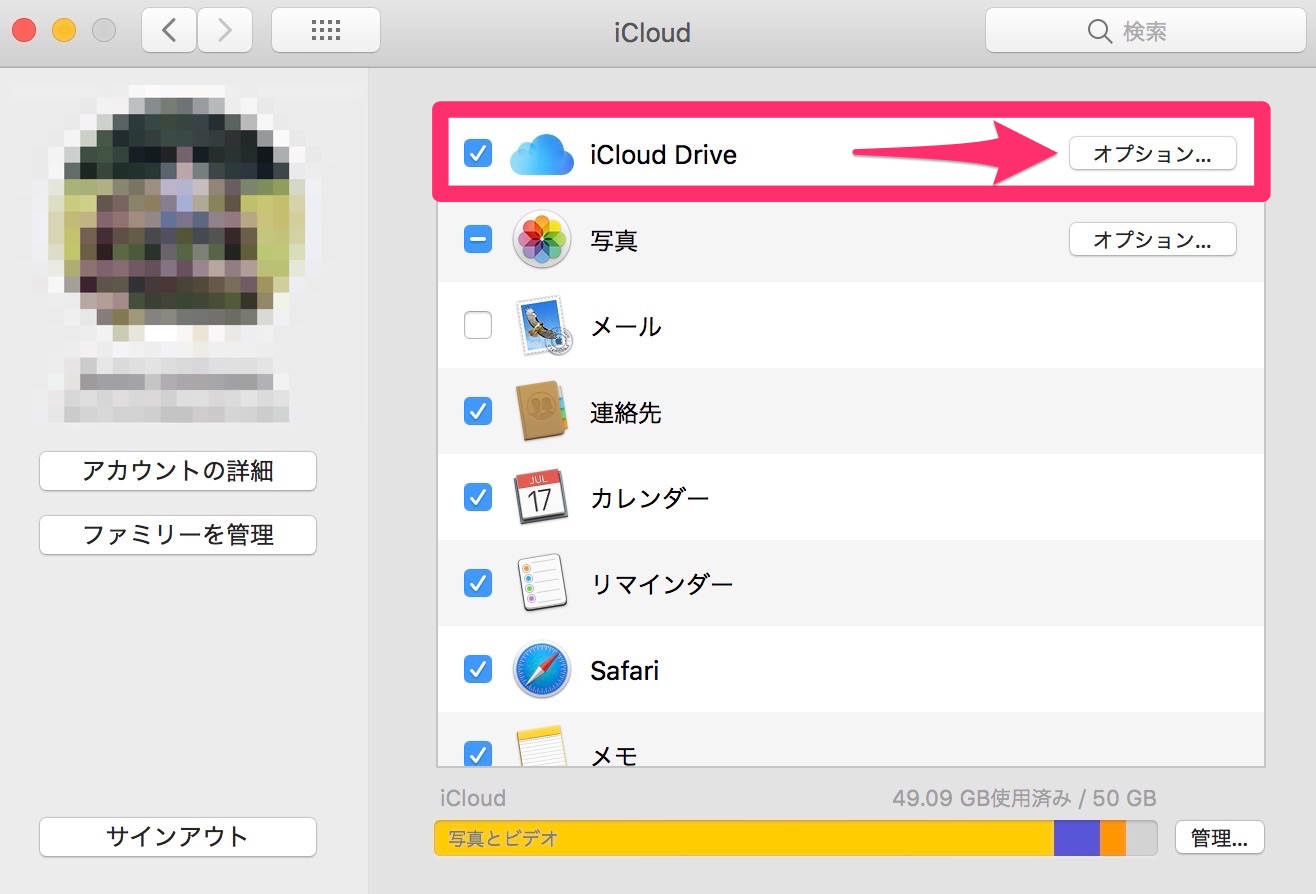This screenshot has height=894, width=1316.
Task: Click the カレンダー label text
Action: tap(650, 497)
